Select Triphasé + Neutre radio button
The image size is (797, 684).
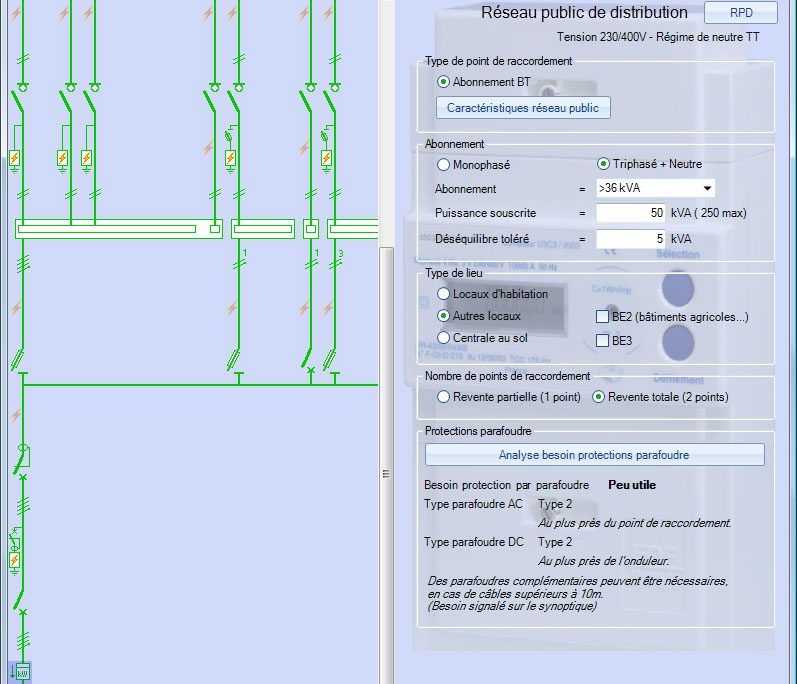603,164
